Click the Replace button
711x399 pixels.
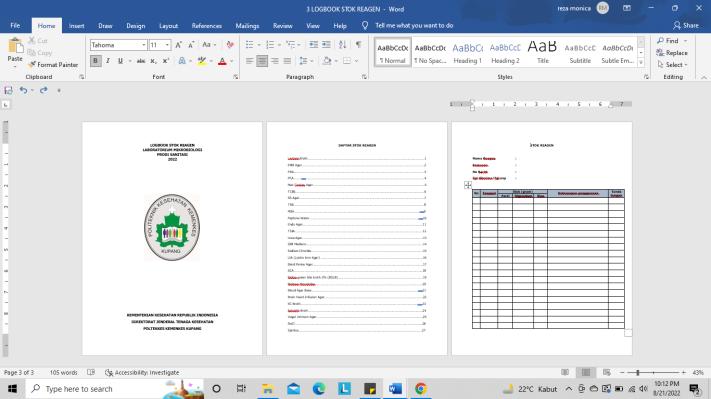672,53
